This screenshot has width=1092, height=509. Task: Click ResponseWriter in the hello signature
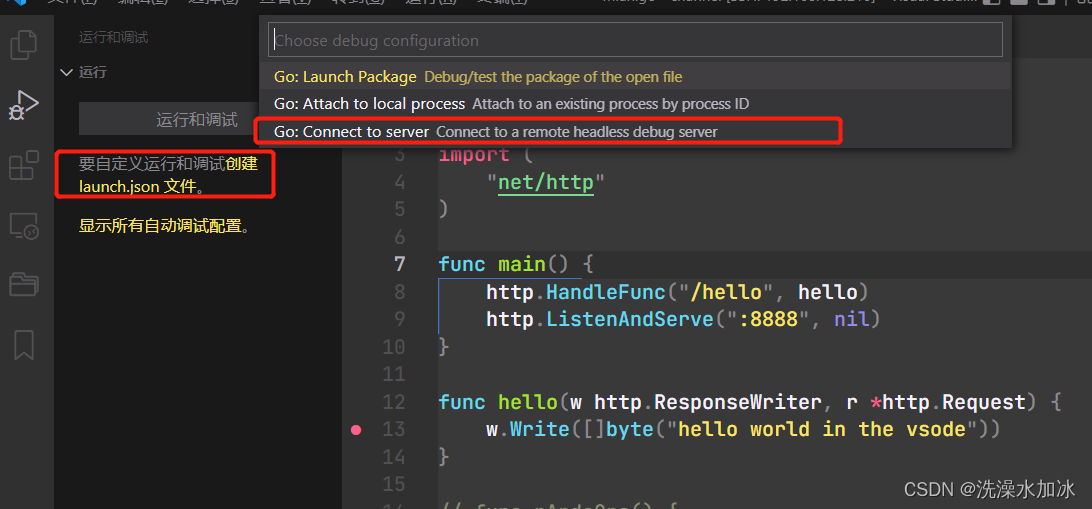click(738, 402)
